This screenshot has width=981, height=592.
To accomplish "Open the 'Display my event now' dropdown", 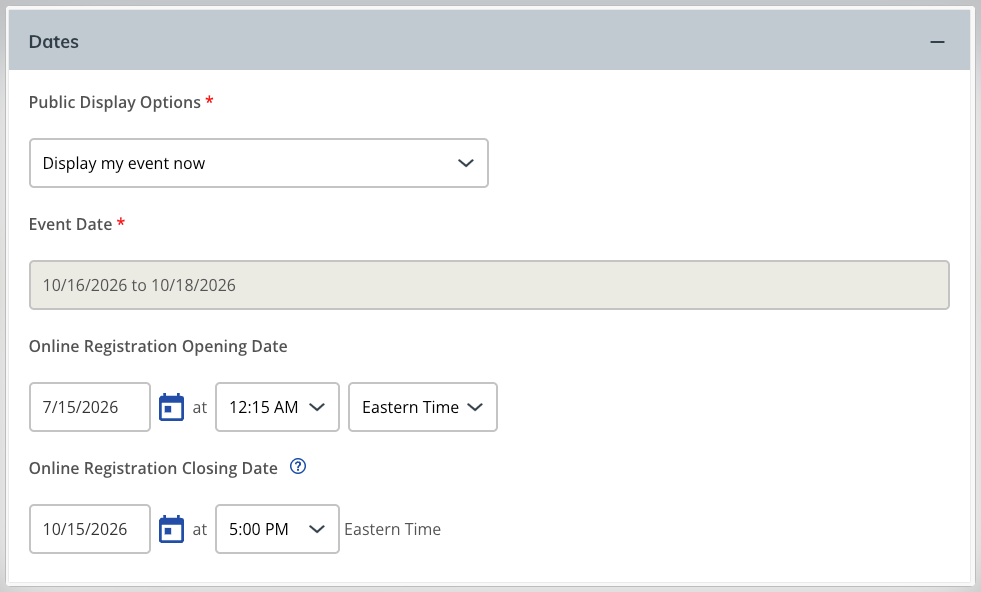I will pos(258,163).
